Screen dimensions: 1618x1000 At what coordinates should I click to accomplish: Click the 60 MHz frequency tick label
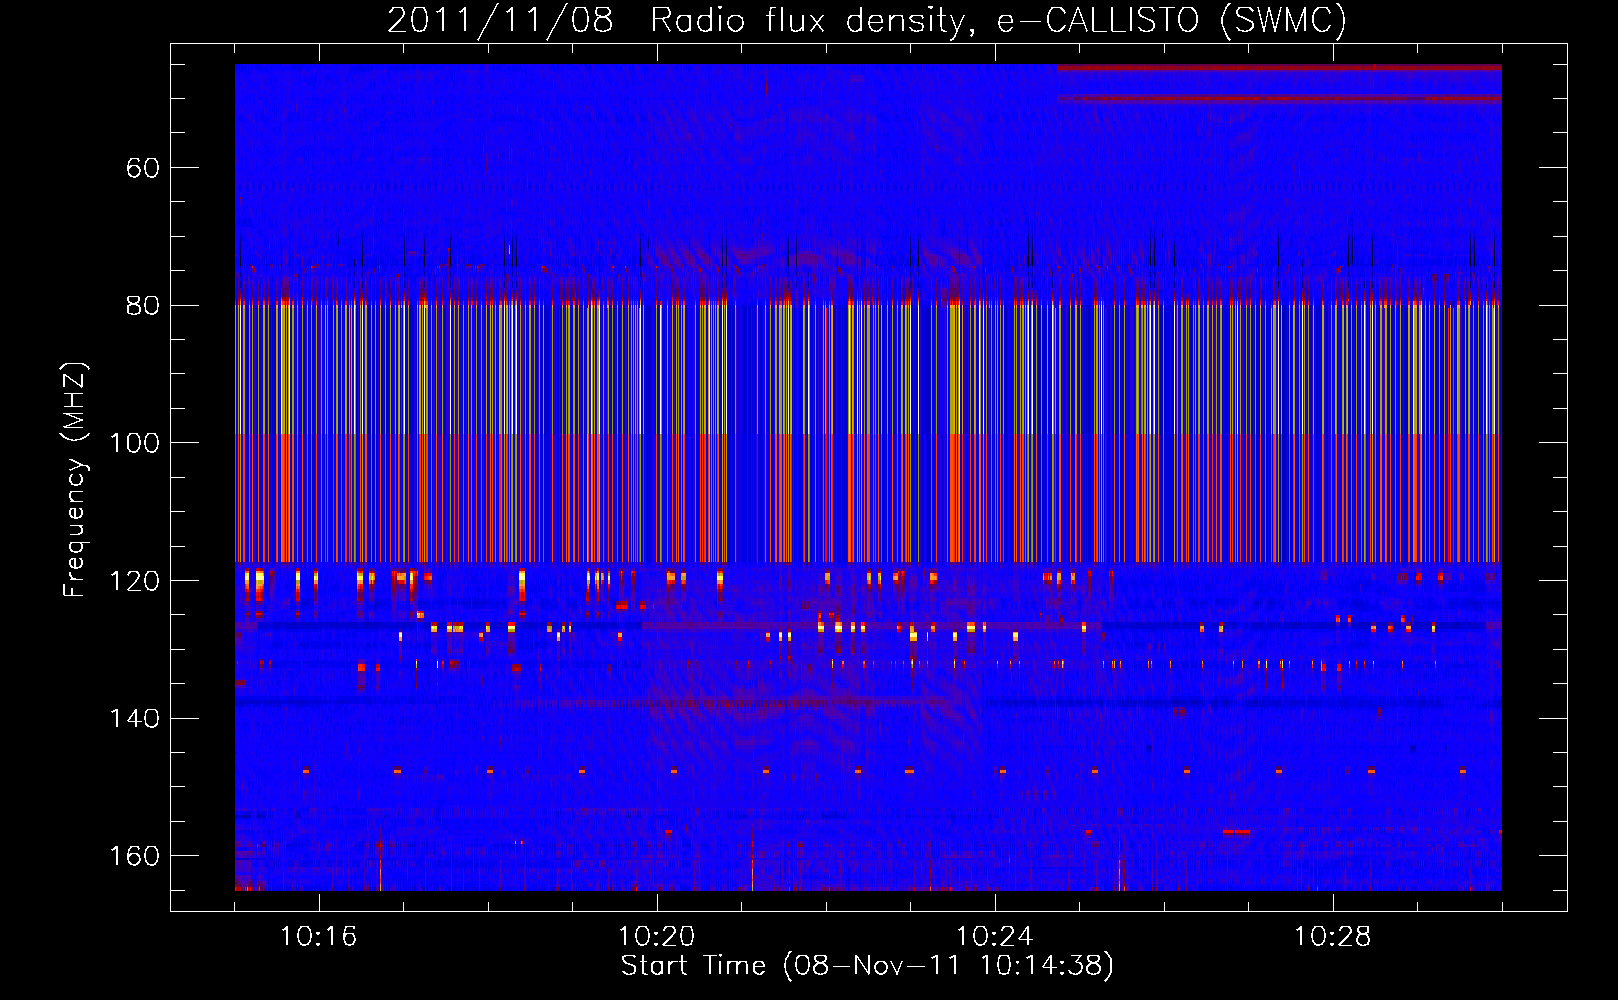[143, 168]
